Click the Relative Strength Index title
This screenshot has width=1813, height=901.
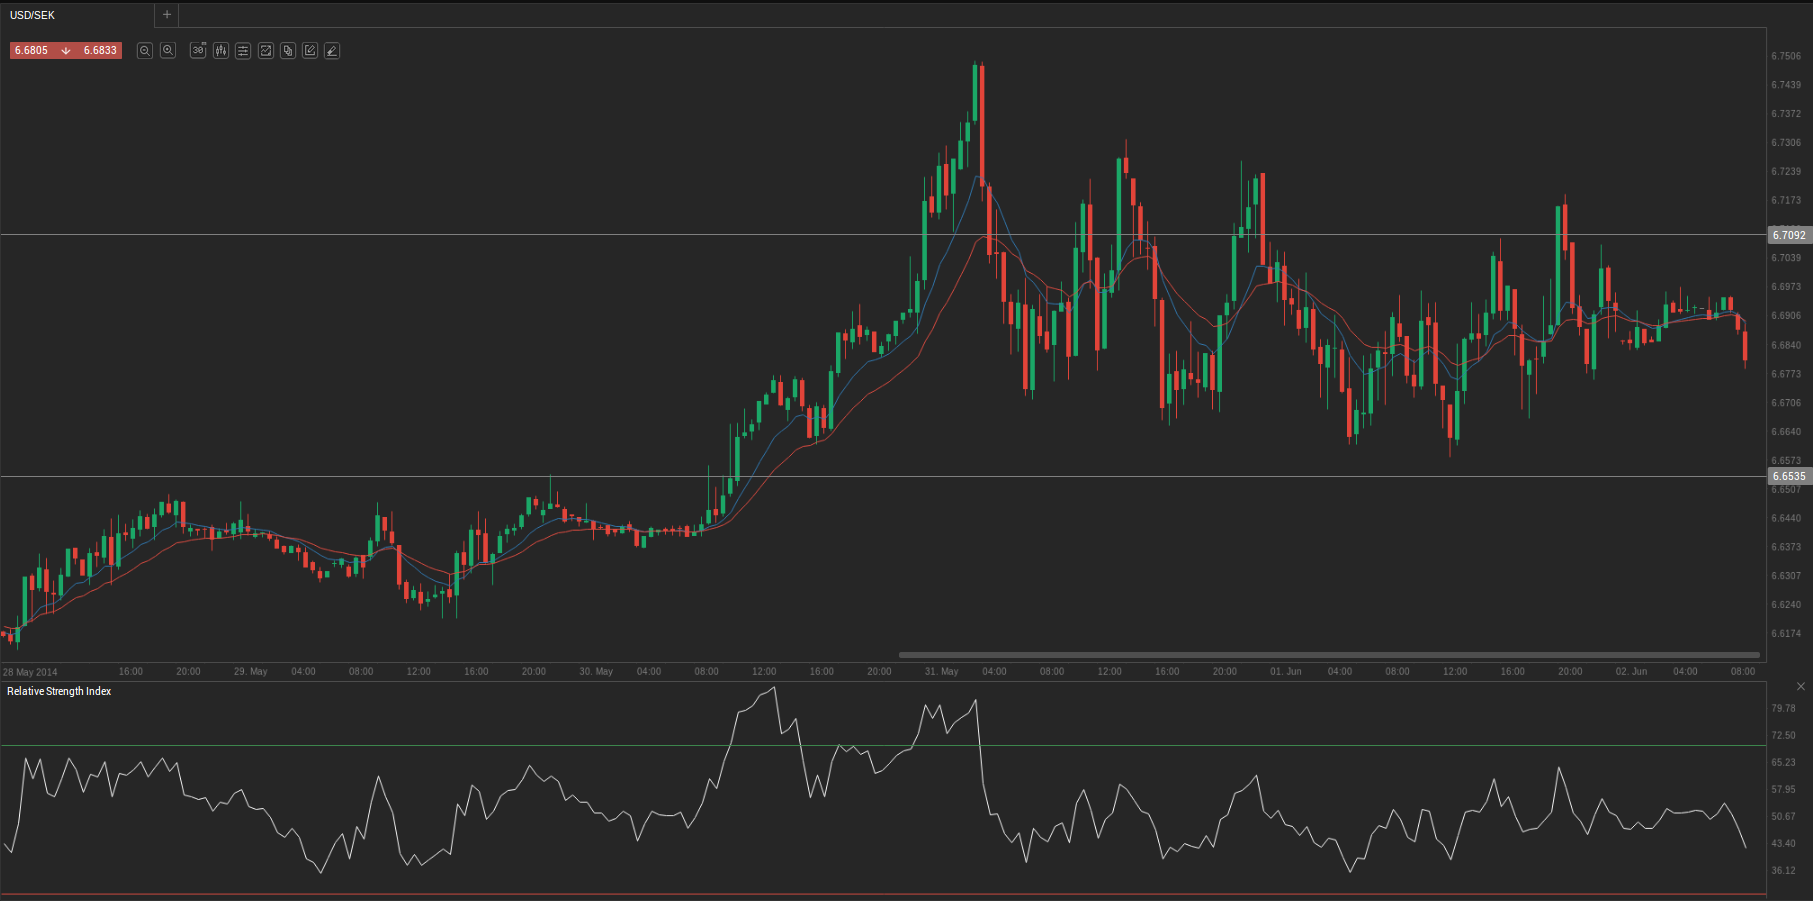point(59,691)
